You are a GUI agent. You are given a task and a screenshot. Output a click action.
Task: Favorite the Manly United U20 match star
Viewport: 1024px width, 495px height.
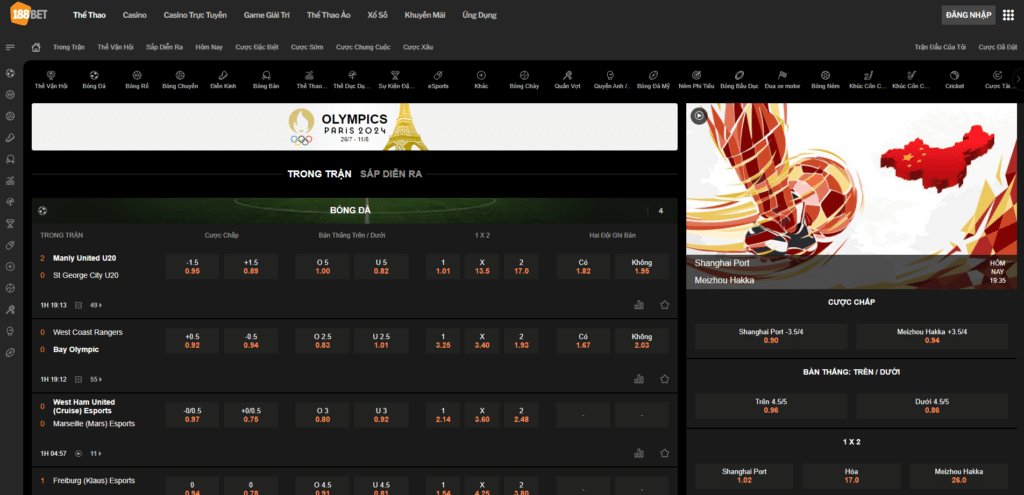(x=665, y=305)
